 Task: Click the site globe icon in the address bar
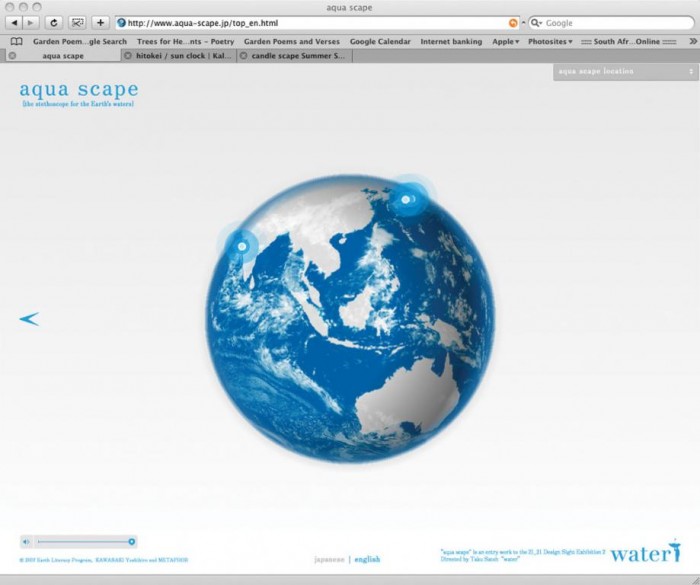click(x=121, y=23)
